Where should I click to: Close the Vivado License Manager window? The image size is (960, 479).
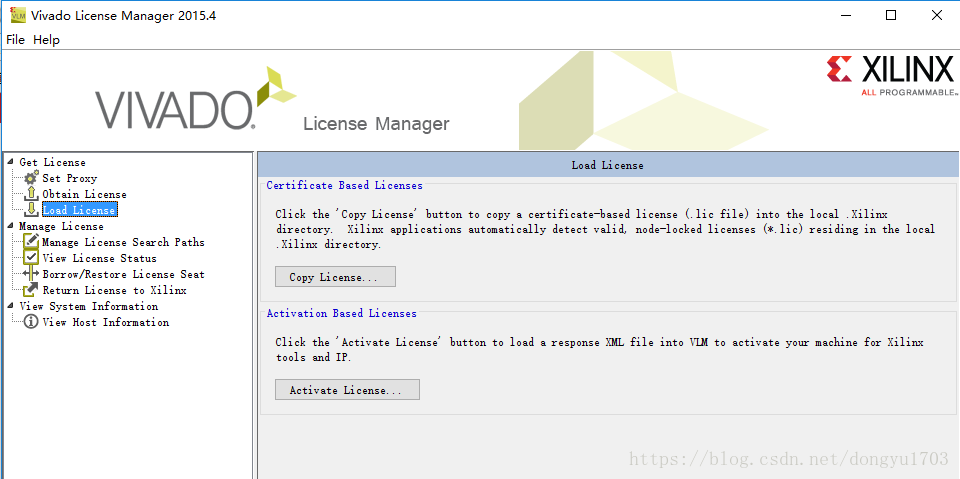937,16
